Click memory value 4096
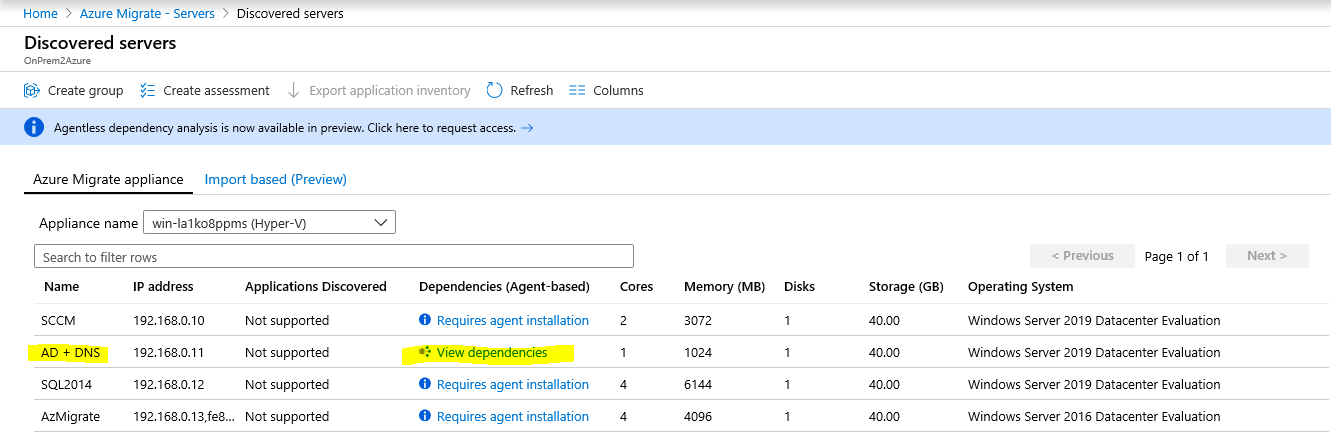1331x441 pixels. click(x=698, y=416)
